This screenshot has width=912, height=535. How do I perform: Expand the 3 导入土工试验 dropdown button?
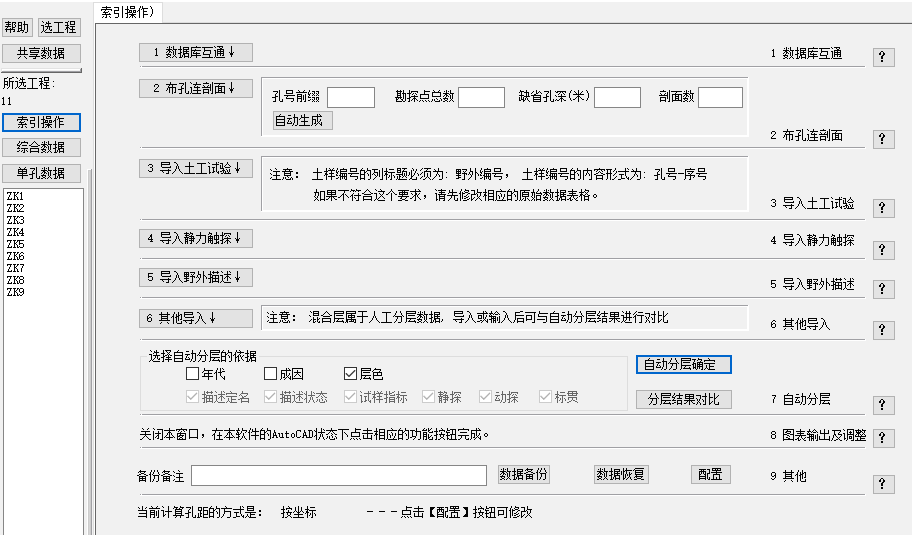pyautogui.click(x=195, y=169)
